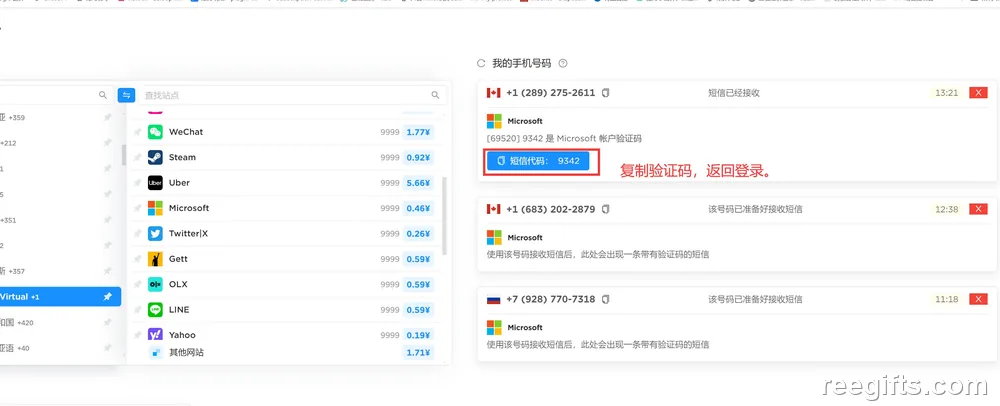The width and height of the screenshot is (1000, 406).
Task: Buy Microsoft number for 0.46¥
Action: [418, 208]
